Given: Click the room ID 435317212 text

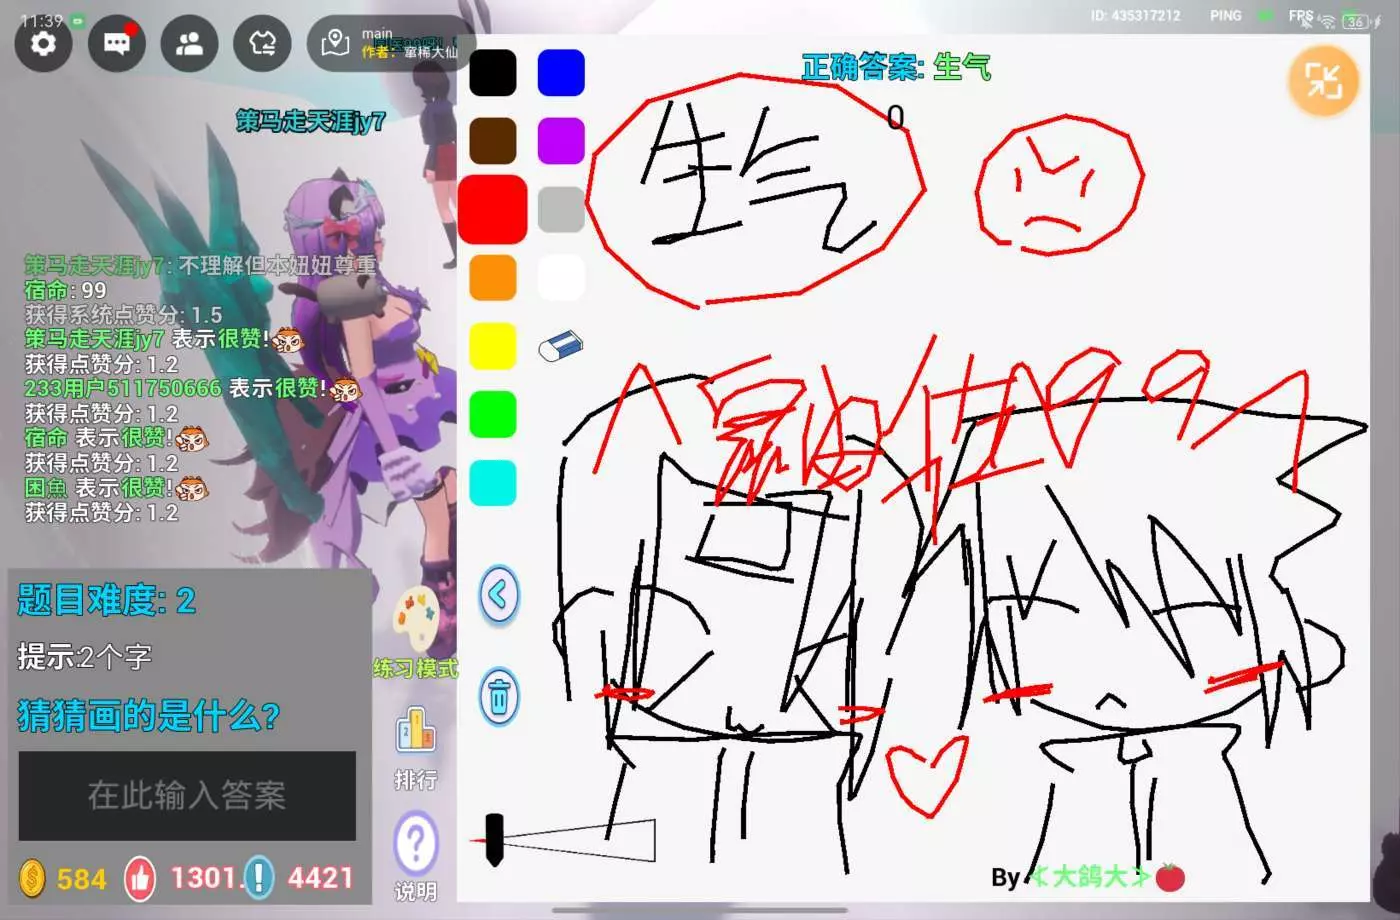Looking at the screenshot, I should 1135,16.
